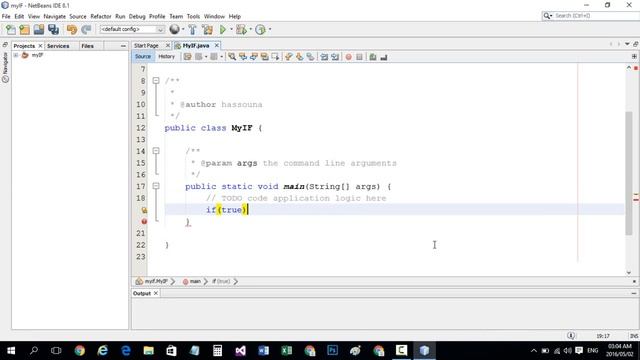
Task: Click the Undo toolbar icon
Action: tap(72, 29)
